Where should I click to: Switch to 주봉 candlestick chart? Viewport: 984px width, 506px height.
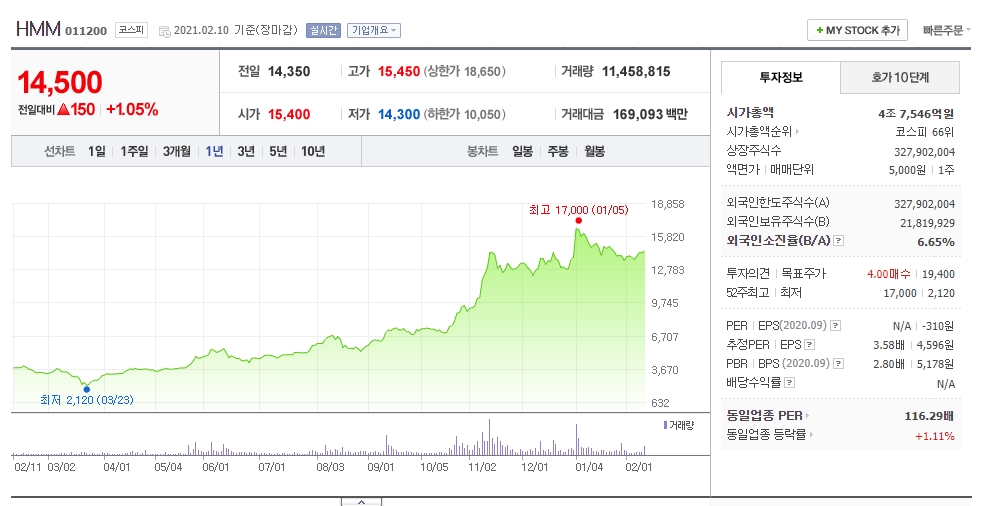click(558, 151)
